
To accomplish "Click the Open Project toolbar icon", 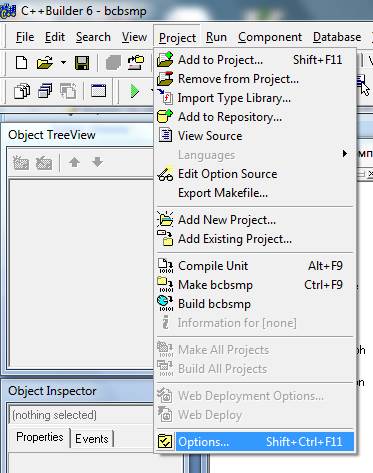I will pyautogui.click(x=136, y=63).
